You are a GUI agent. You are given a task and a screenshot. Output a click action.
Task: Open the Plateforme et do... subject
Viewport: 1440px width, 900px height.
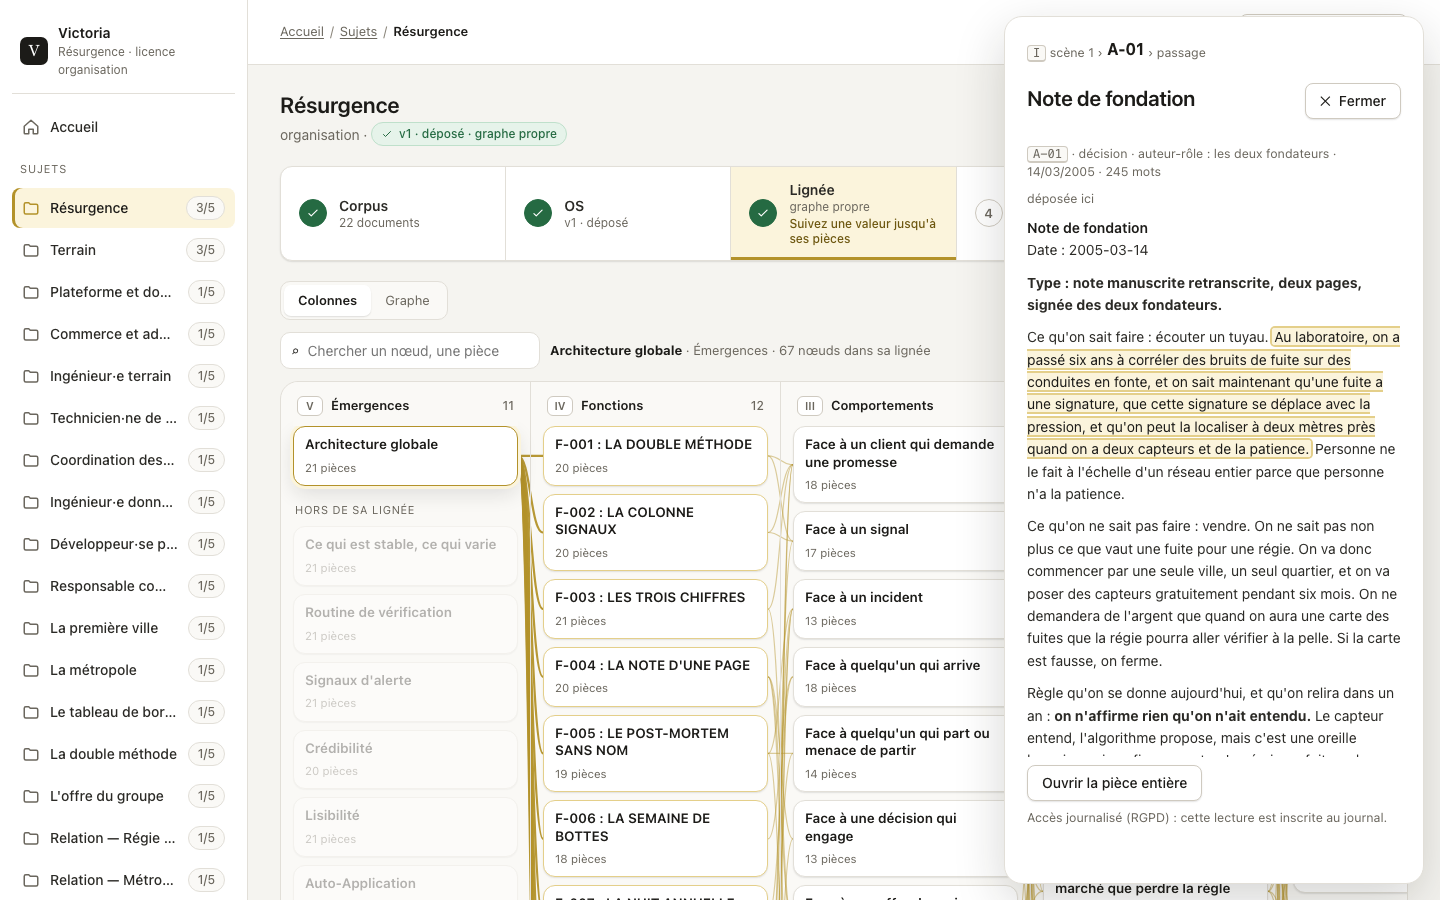(x=123, y=292)
